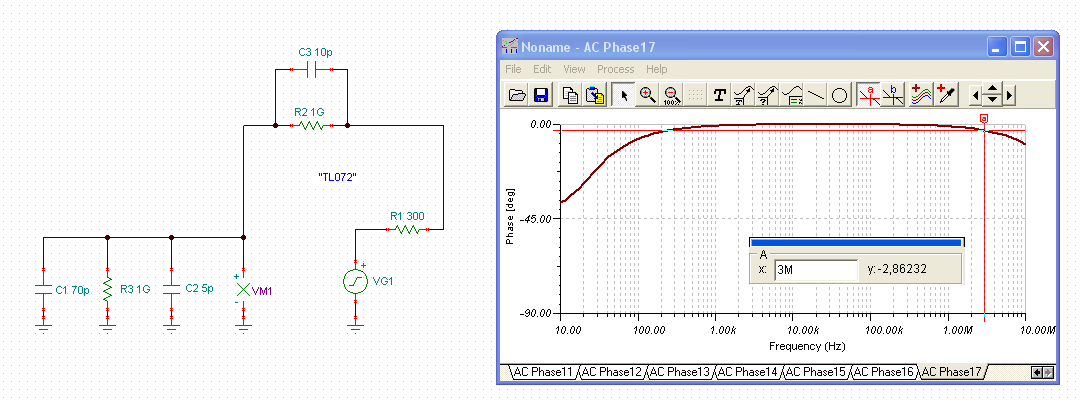Close the AC Phase17 window
Image resolution: width=1081 pixels, height=405 pixels.
[1044, 47]
